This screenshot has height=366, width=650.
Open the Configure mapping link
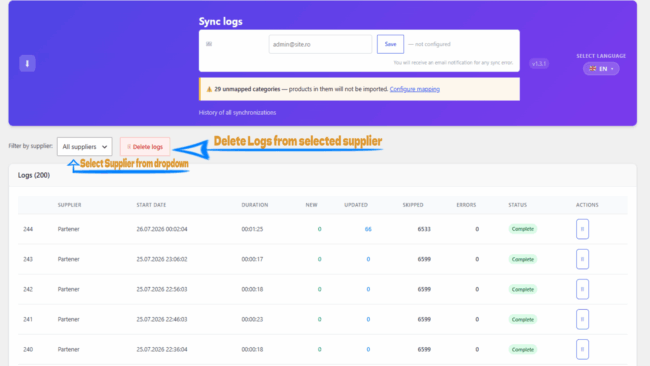coord(415,89)
